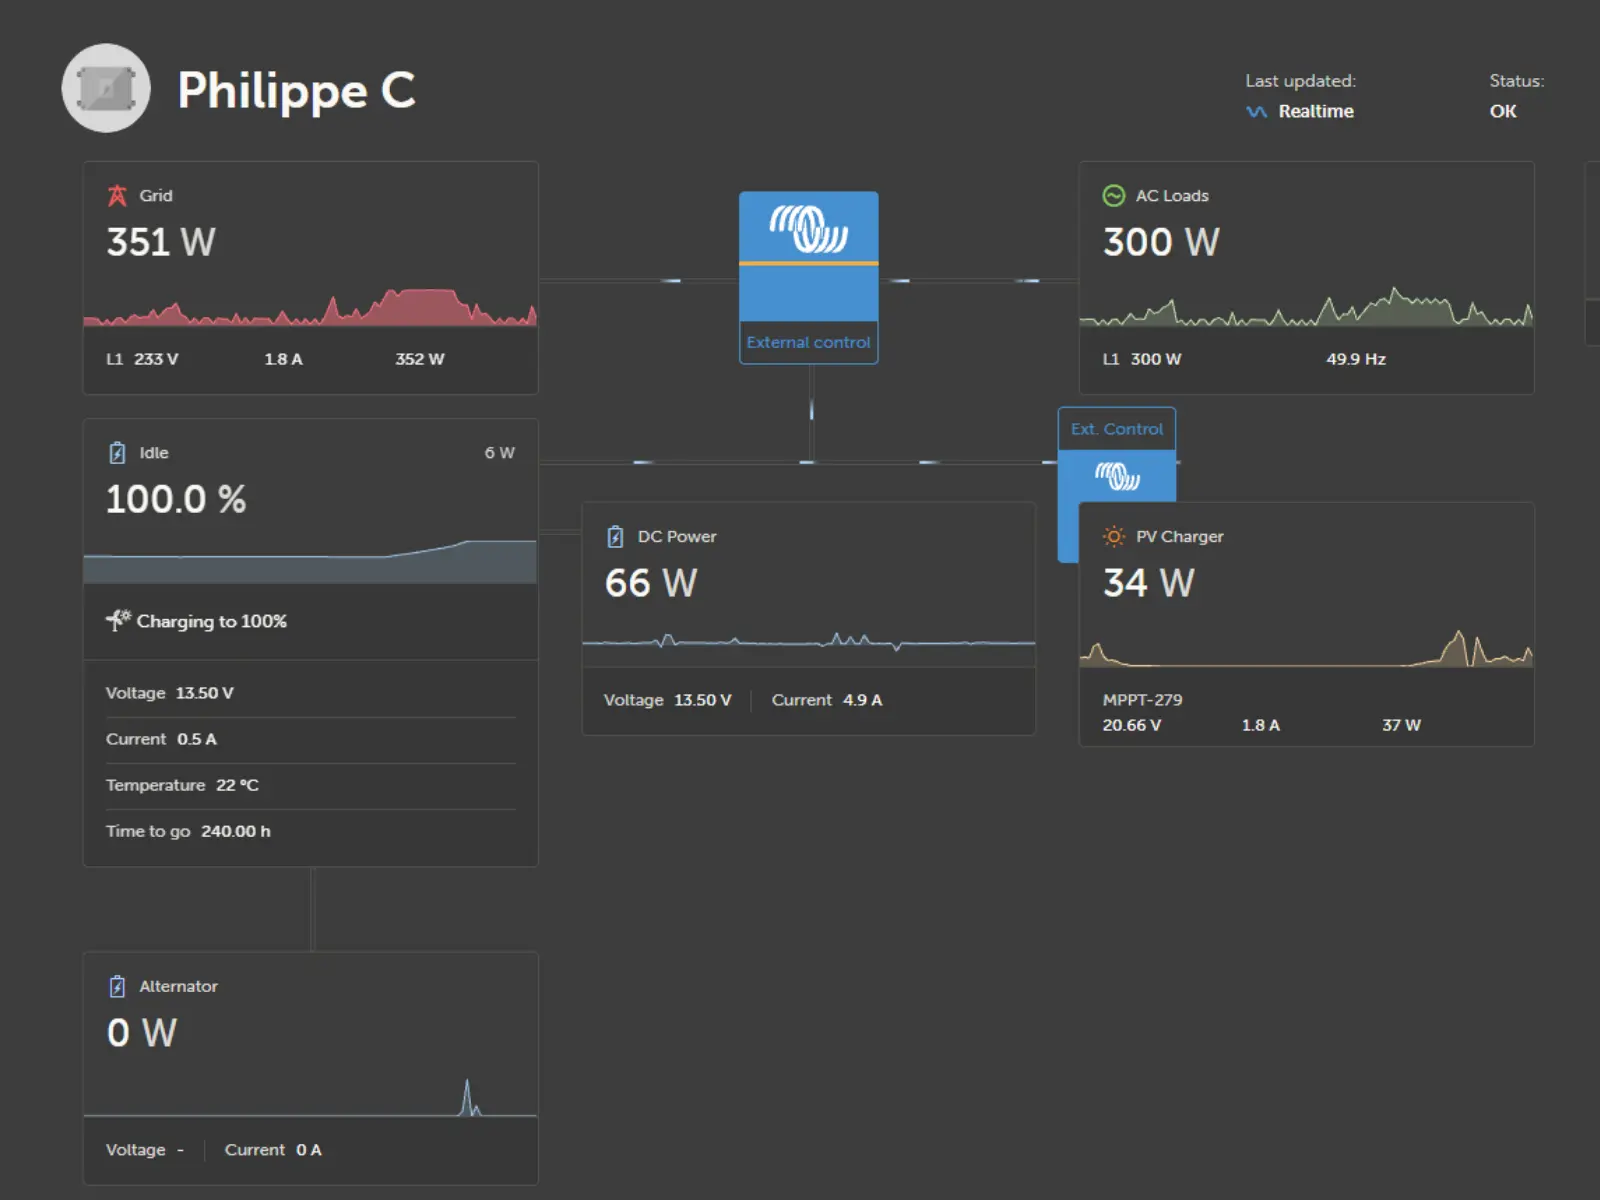Click the Victron logo under Ext. Control
The width and height of the screenshot is (1600, 1200).
click(x=1117, y=476)
